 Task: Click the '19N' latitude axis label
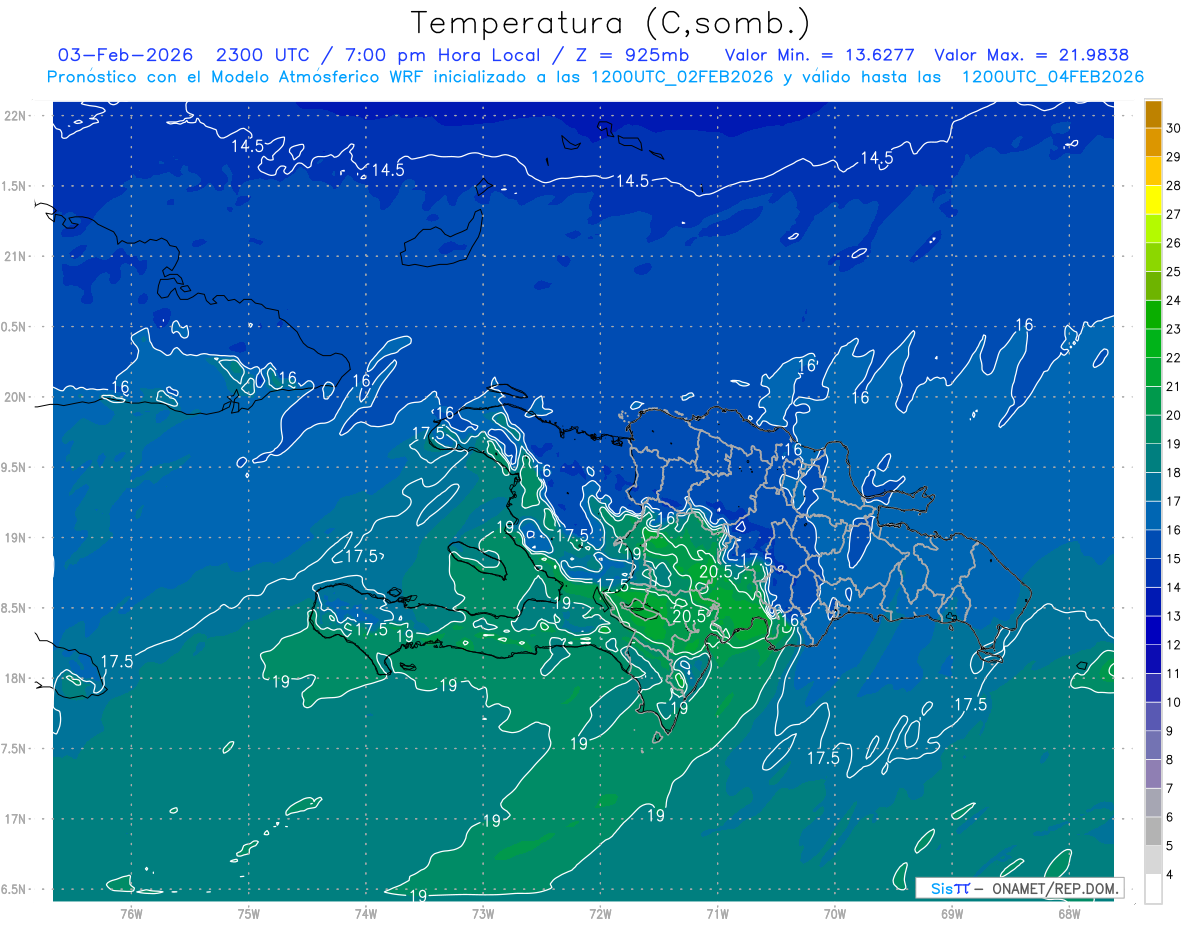(16, 538)
